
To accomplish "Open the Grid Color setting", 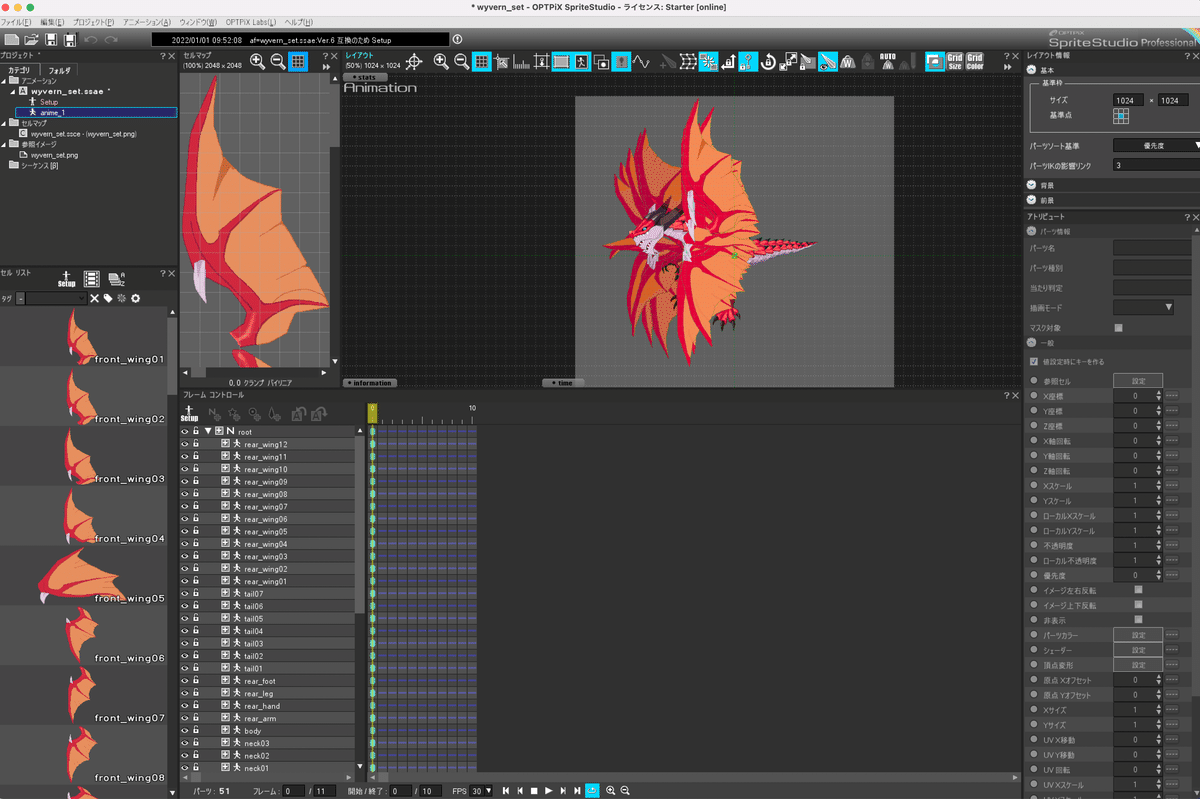I will coord(974,62).
